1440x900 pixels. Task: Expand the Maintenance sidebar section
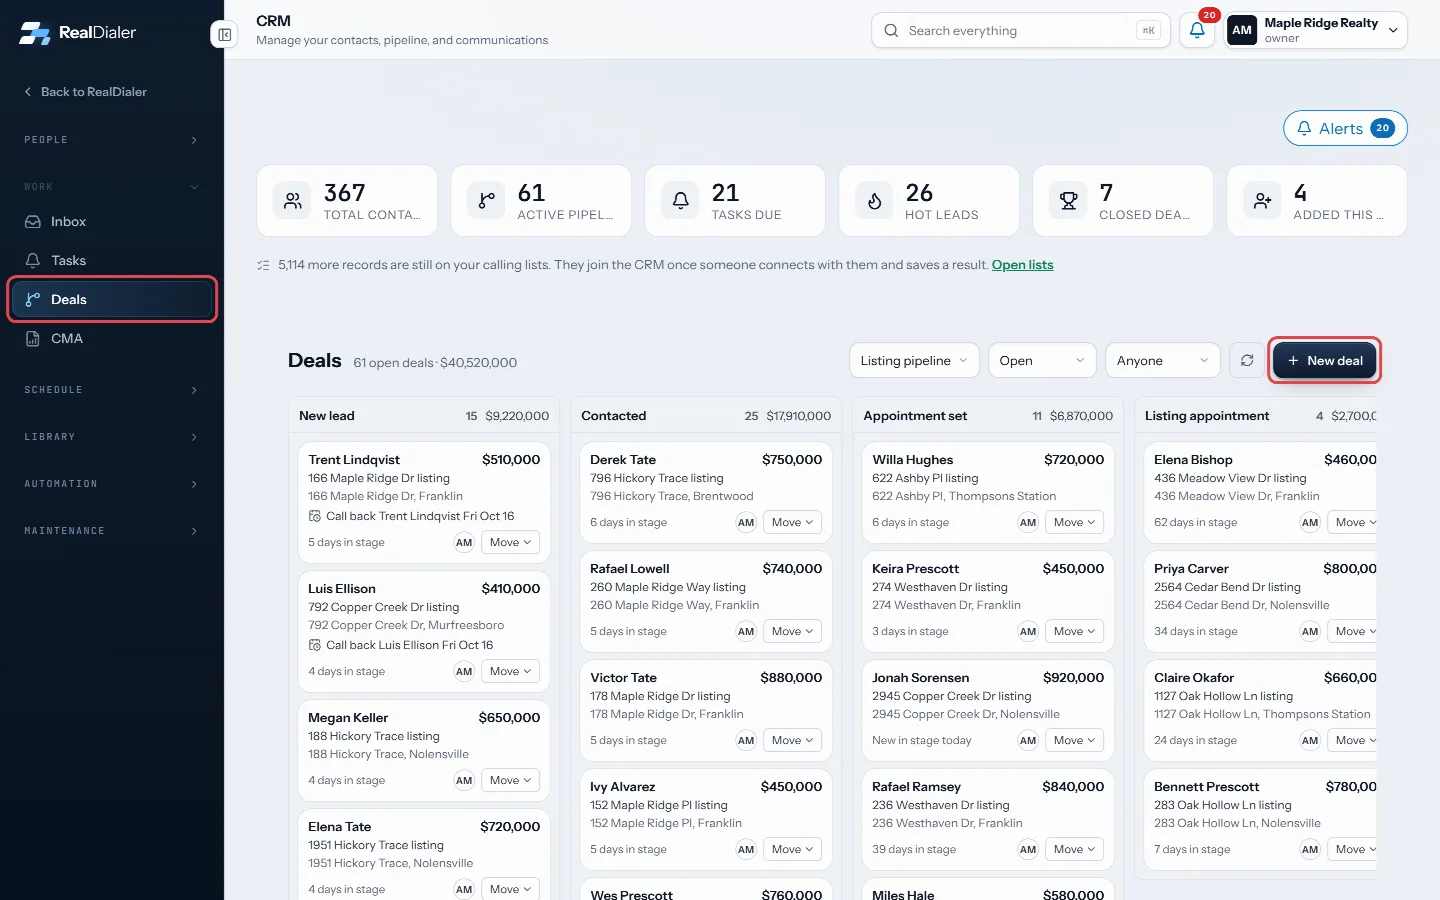coord(112,531)
